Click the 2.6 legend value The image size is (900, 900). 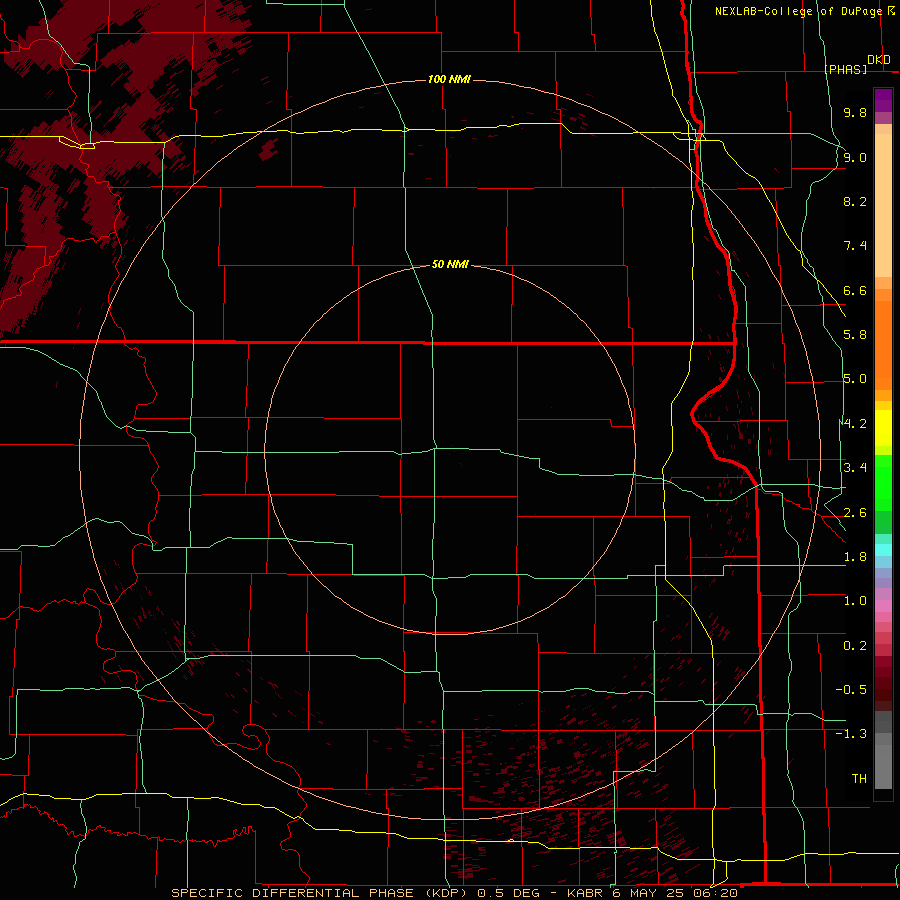pyautogui.click(x=855, y=513)
